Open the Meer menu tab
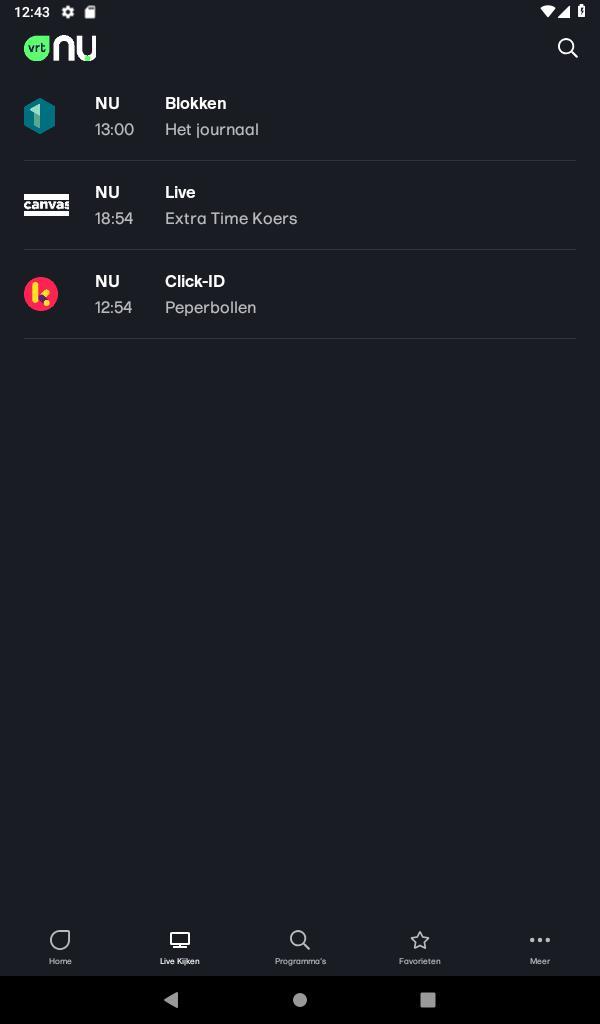 click(540, 946)
